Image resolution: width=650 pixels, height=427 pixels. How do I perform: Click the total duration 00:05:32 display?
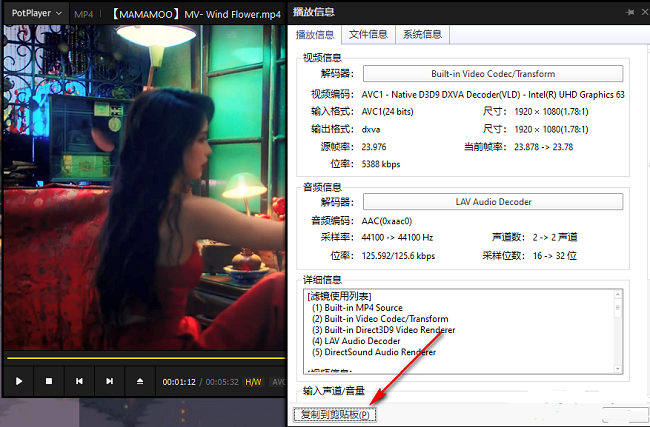click(x=222, y=382)
